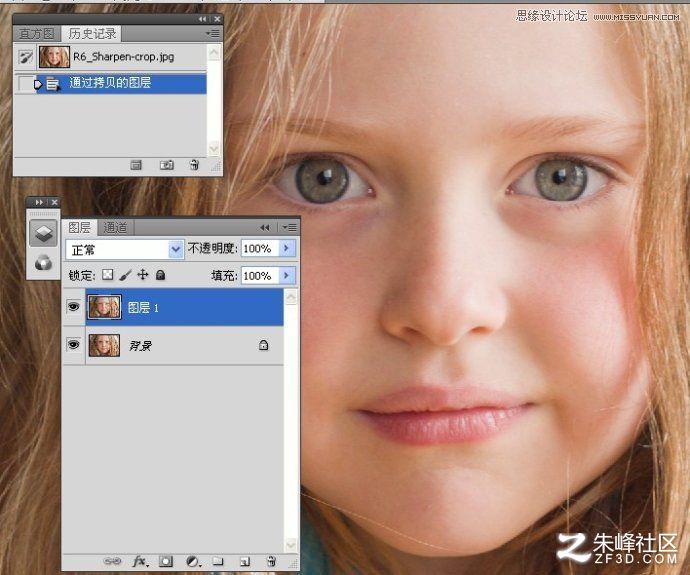
Task: Open the Layers panel flyout menu
Action: pyautogui.click(x=290, y=227)
